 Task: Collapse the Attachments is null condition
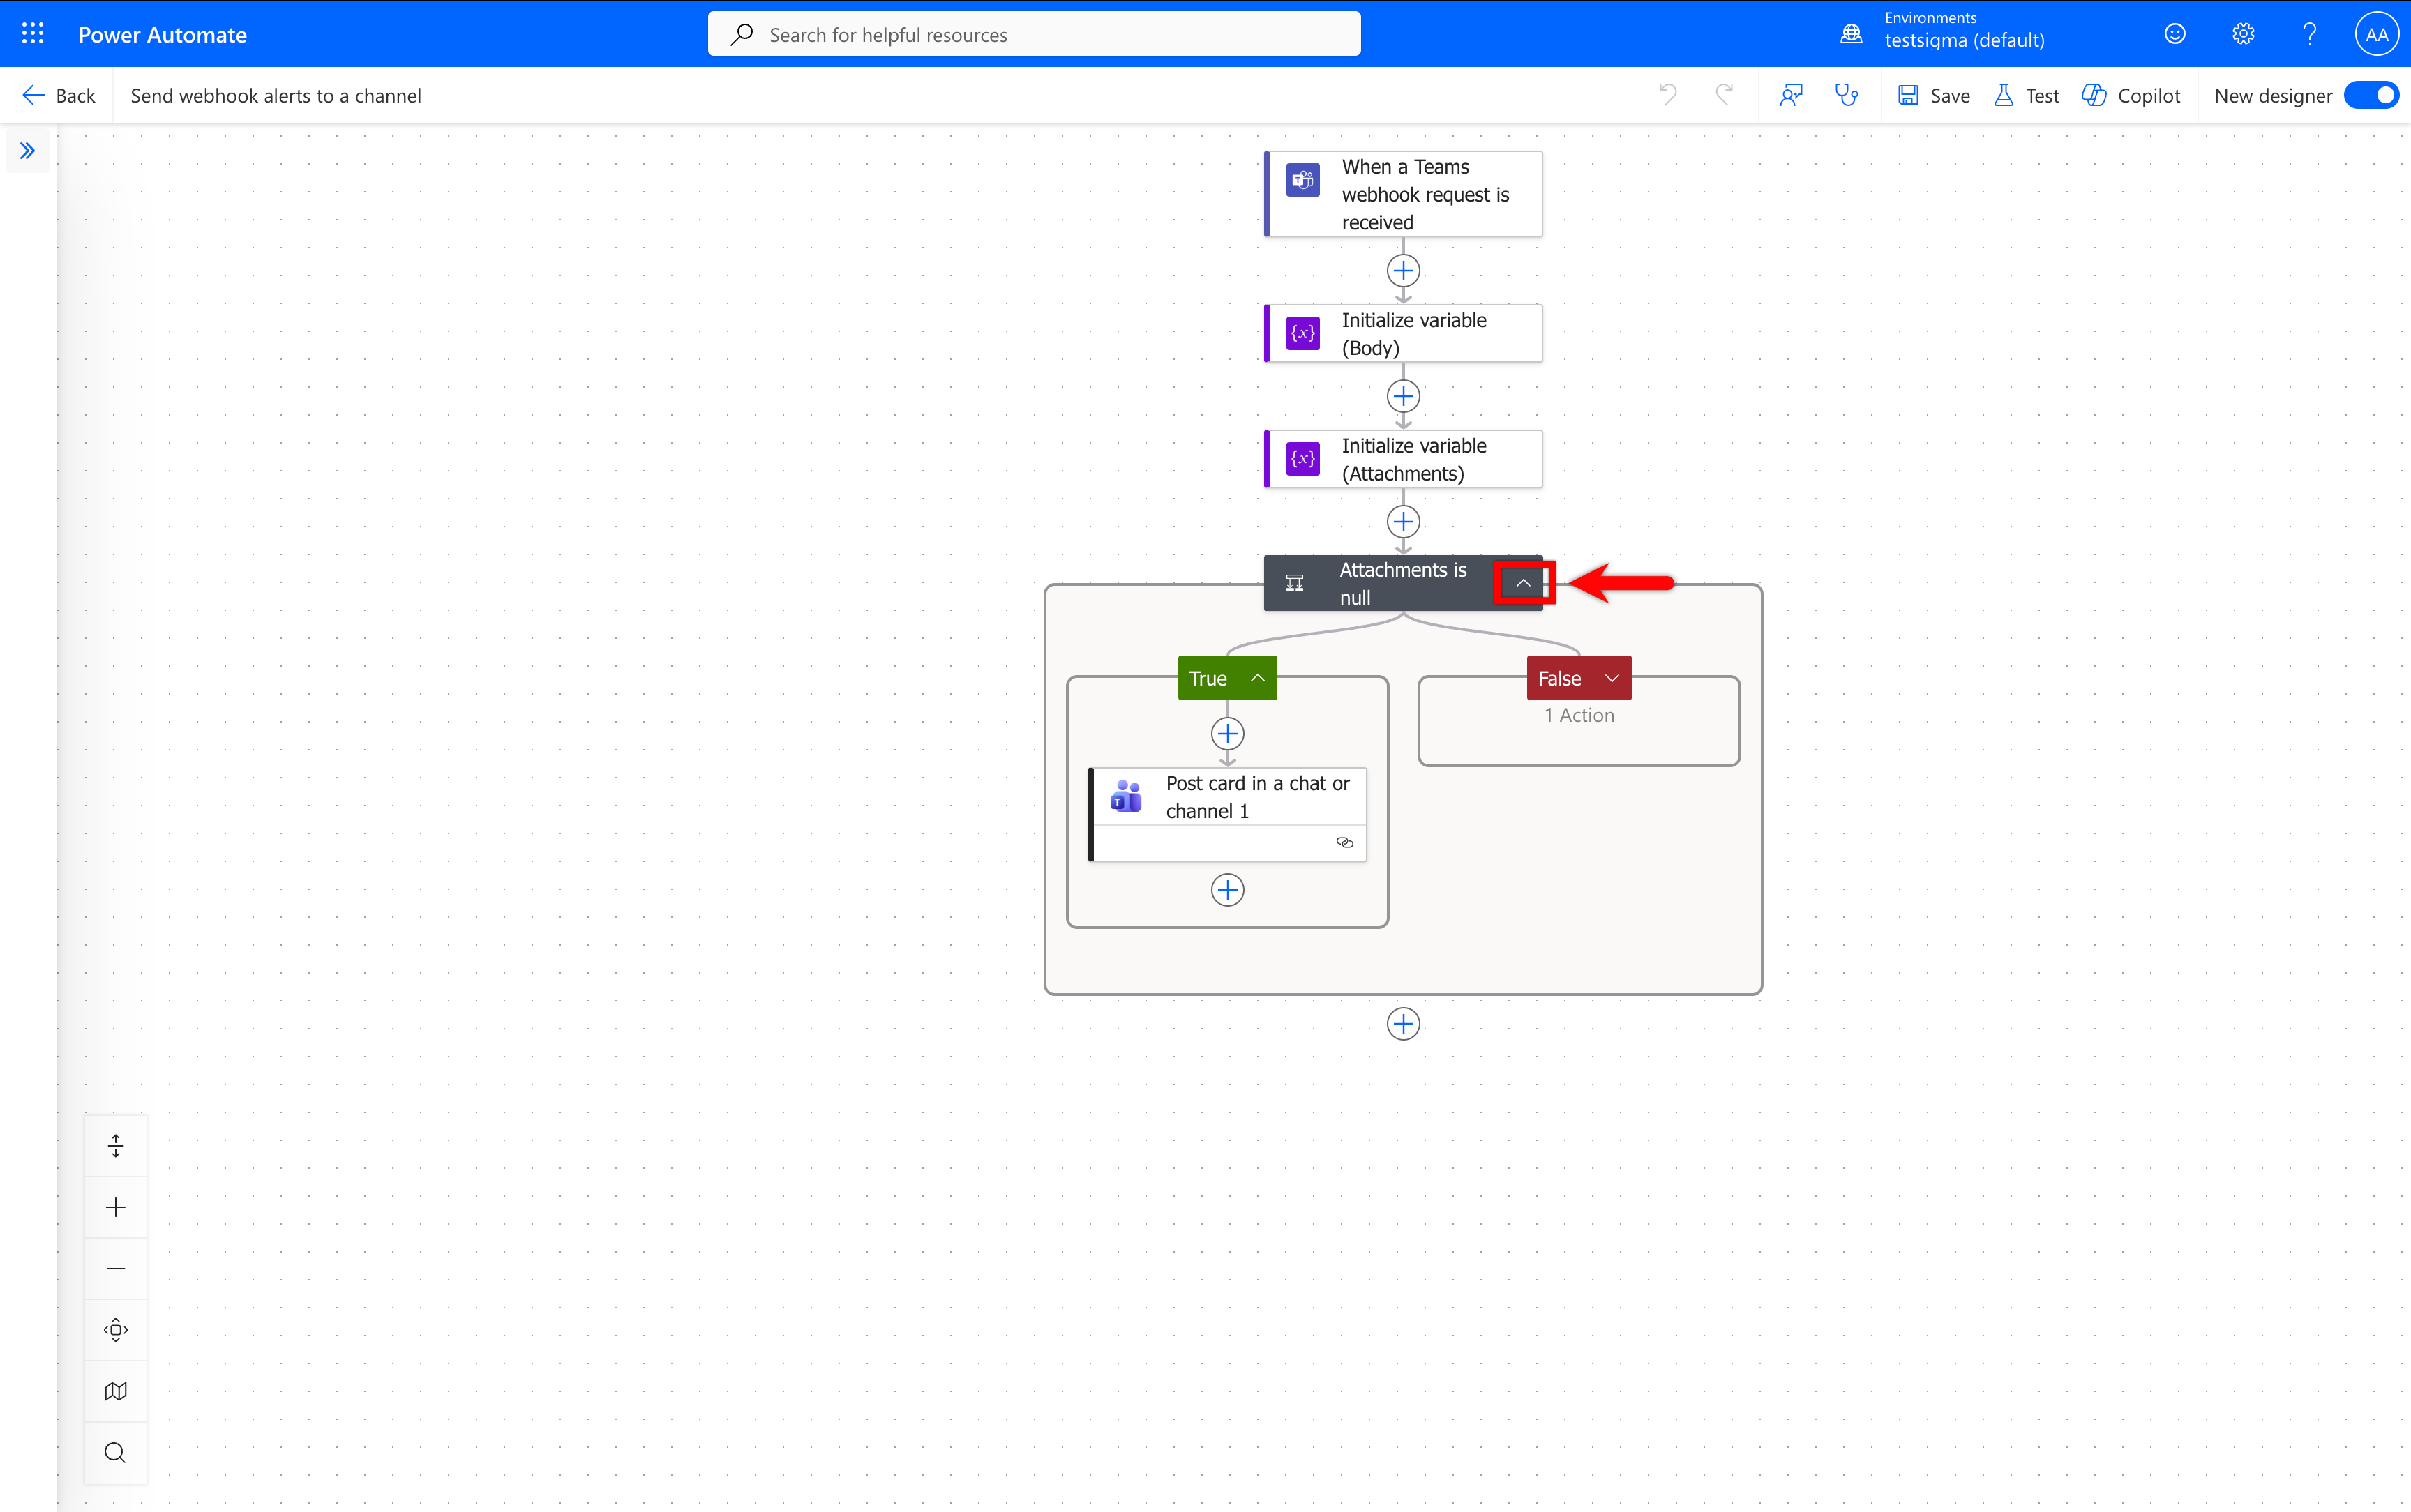tap(1523, 583)
